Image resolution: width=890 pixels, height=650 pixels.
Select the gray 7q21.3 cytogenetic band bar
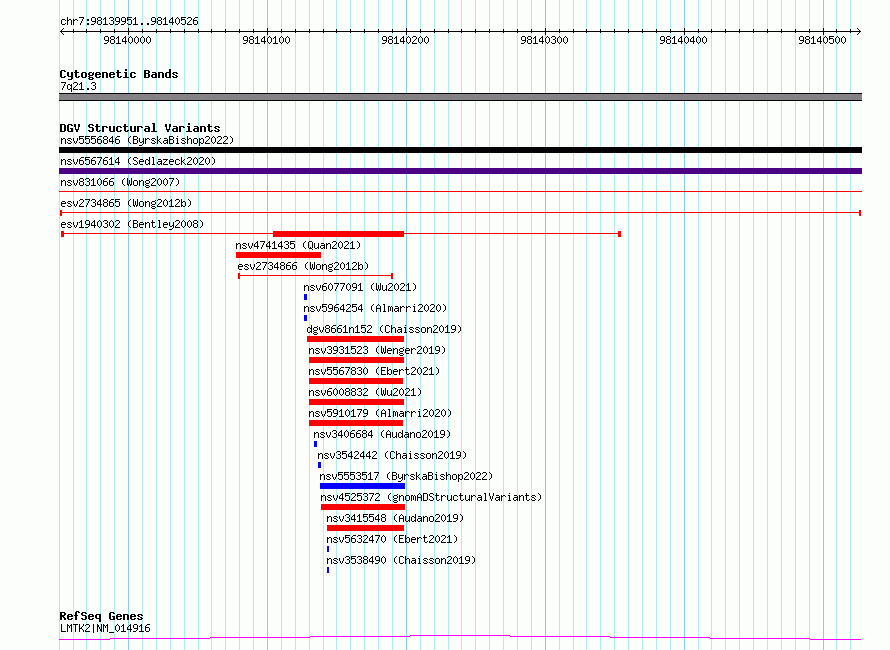coord(460,97)
